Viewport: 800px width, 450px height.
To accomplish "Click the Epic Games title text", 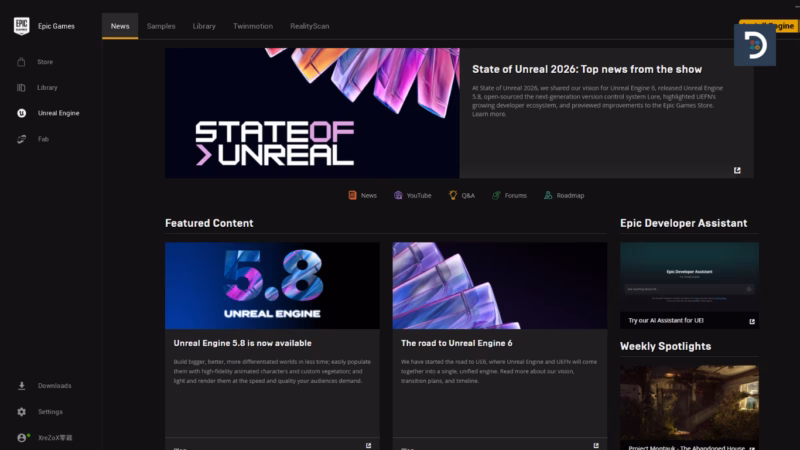I will 56,26.
